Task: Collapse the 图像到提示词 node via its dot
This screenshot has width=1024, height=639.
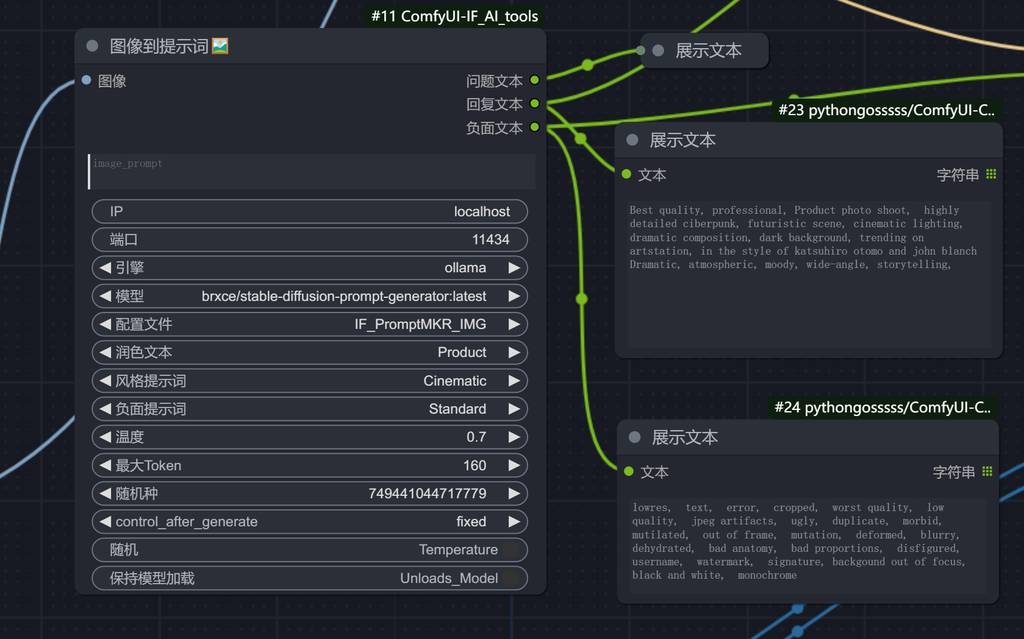Action: pyautogui.click(x=93, y=46)
